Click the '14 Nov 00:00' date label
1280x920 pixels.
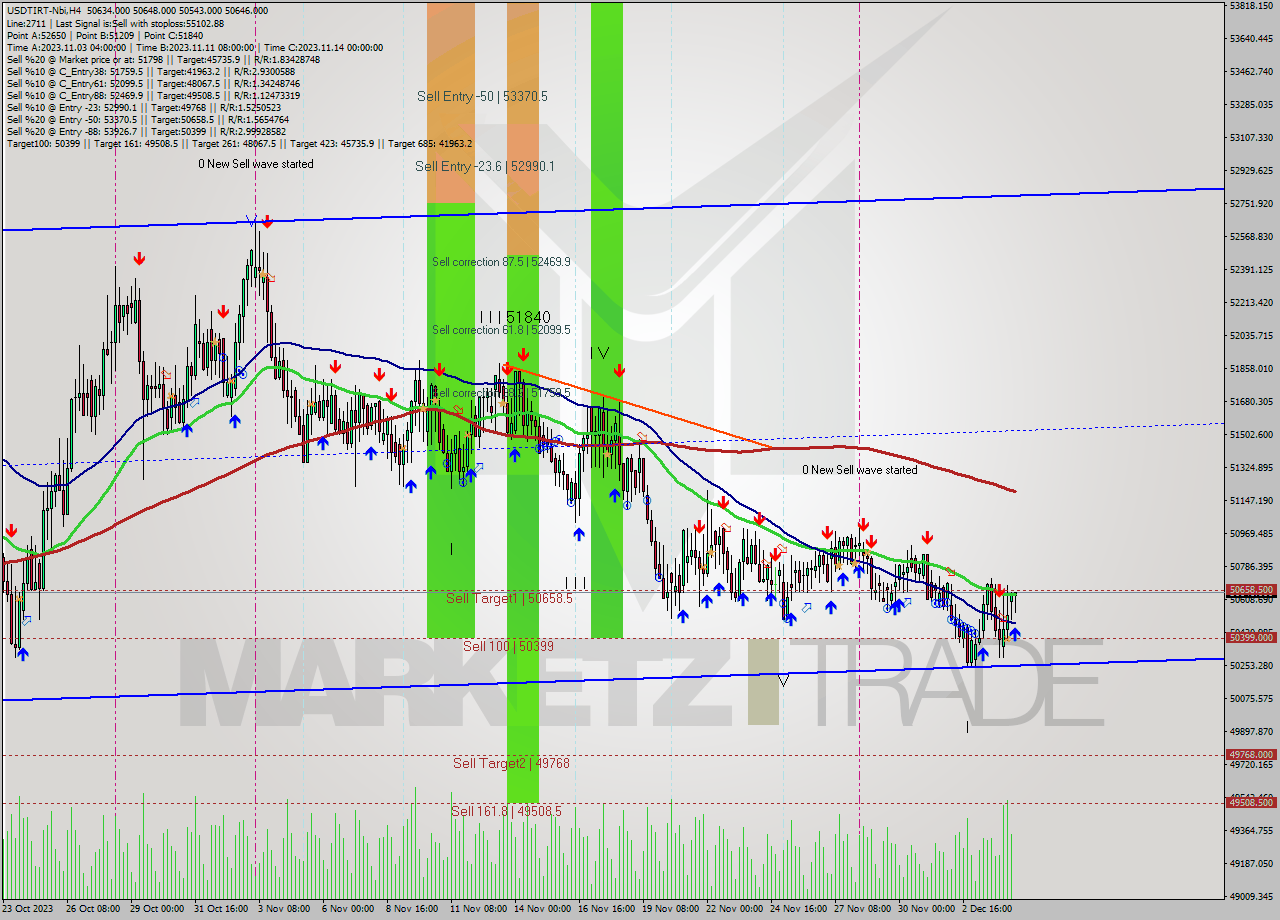point(541,909)
